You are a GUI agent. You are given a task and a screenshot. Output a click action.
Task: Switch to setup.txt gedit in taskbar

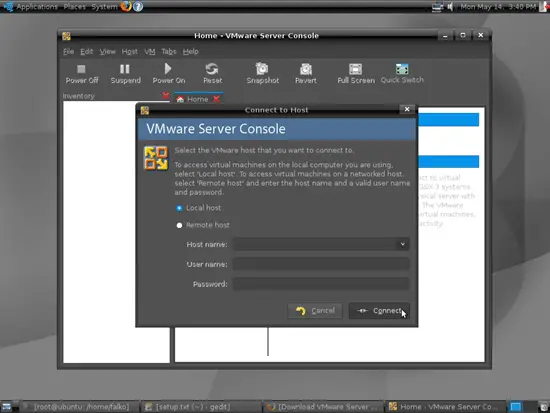click(201, 407)
